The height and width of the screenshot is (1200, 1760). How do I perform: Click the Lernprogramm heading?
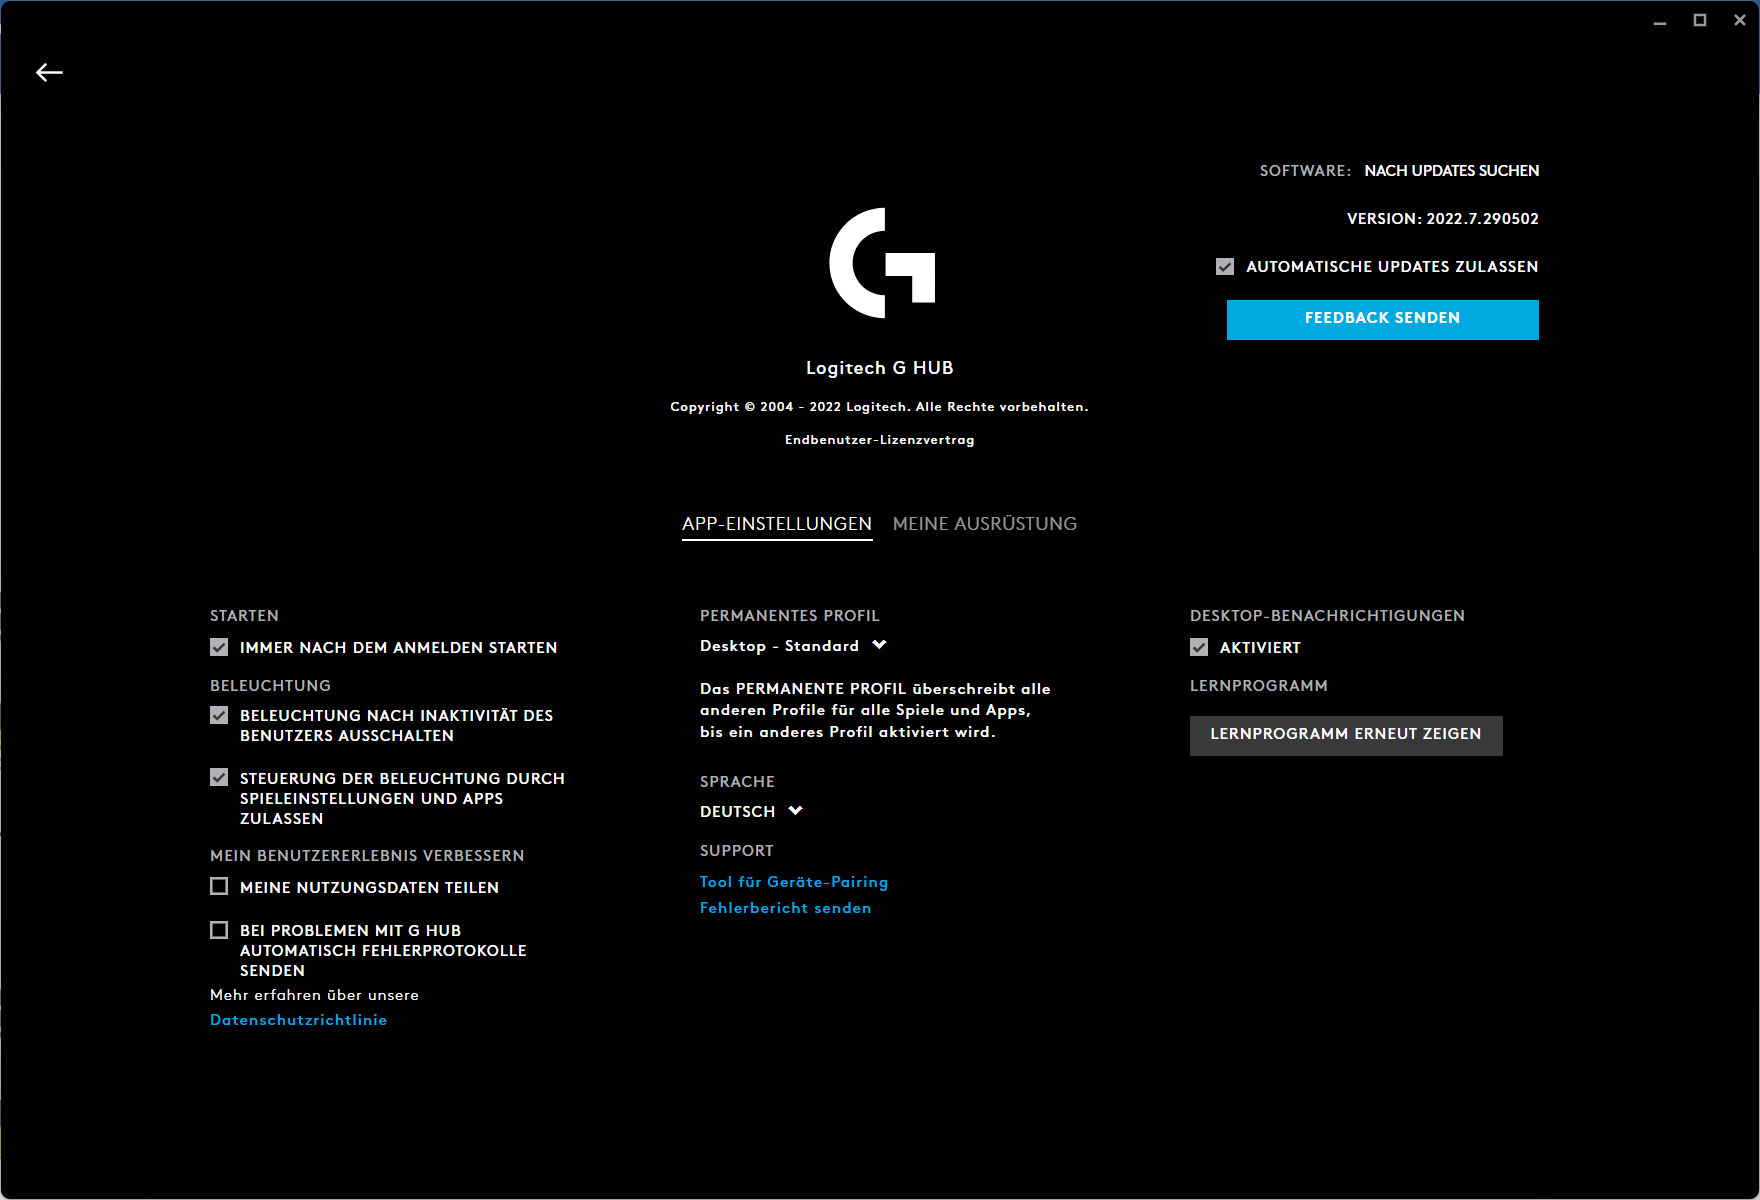[x=1259, y=686]
